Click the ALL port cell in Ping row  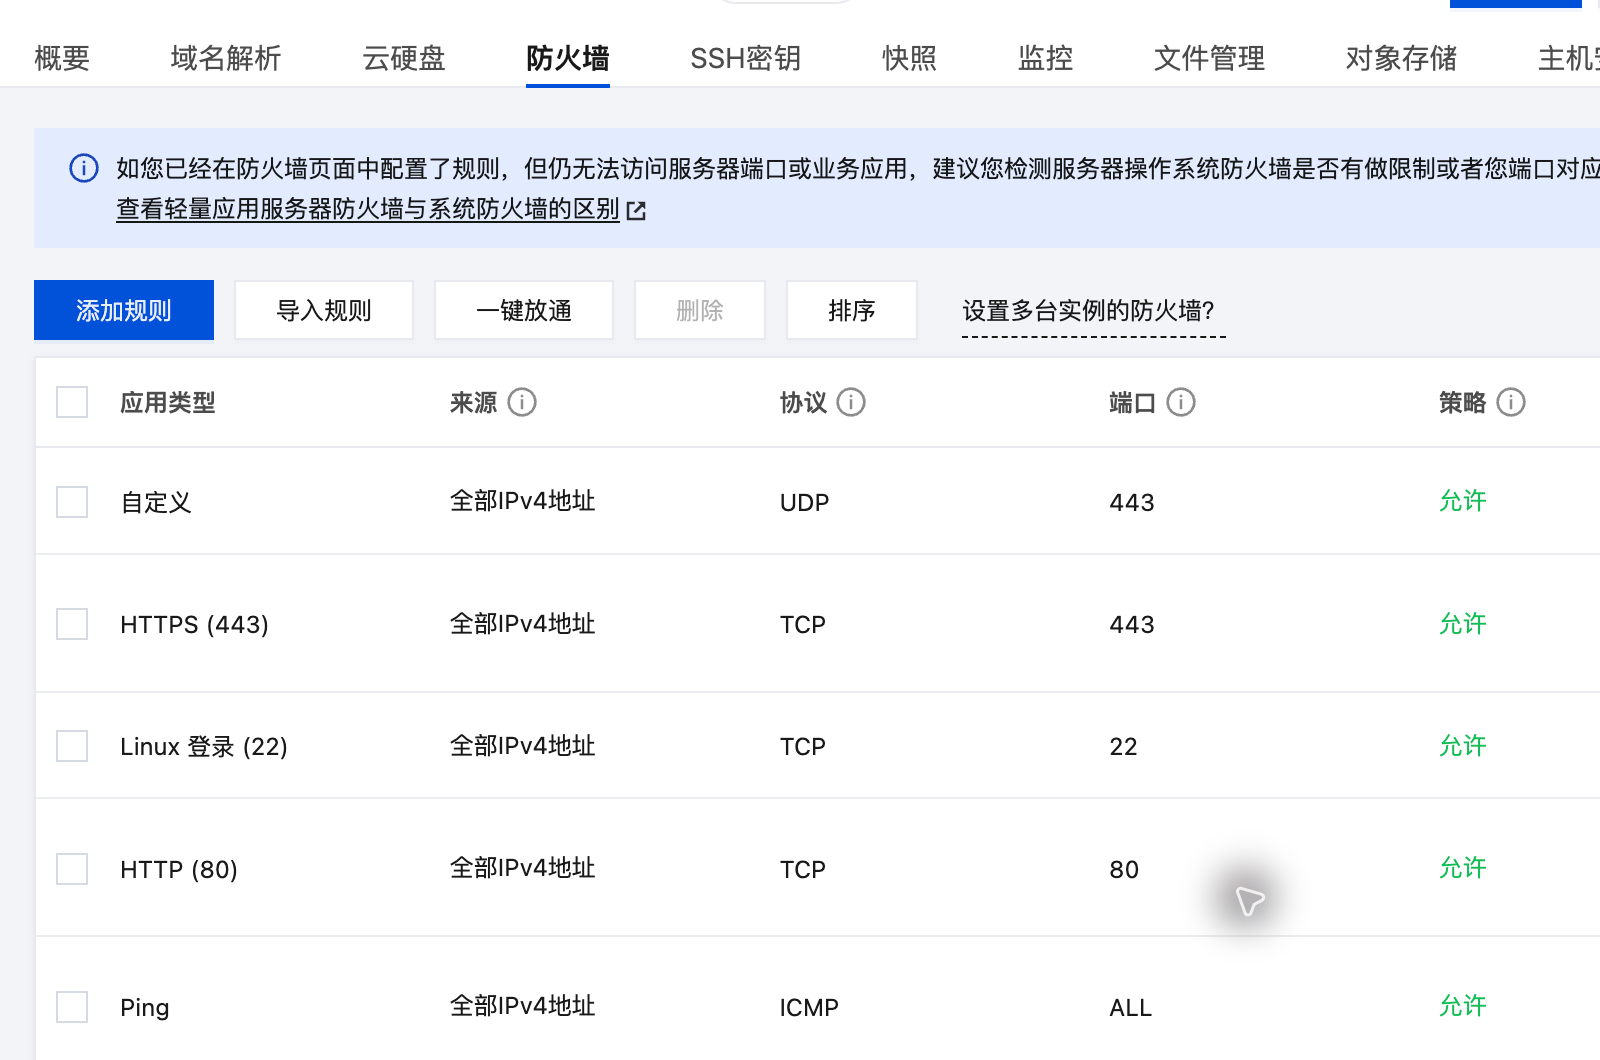(1131, 1007)
